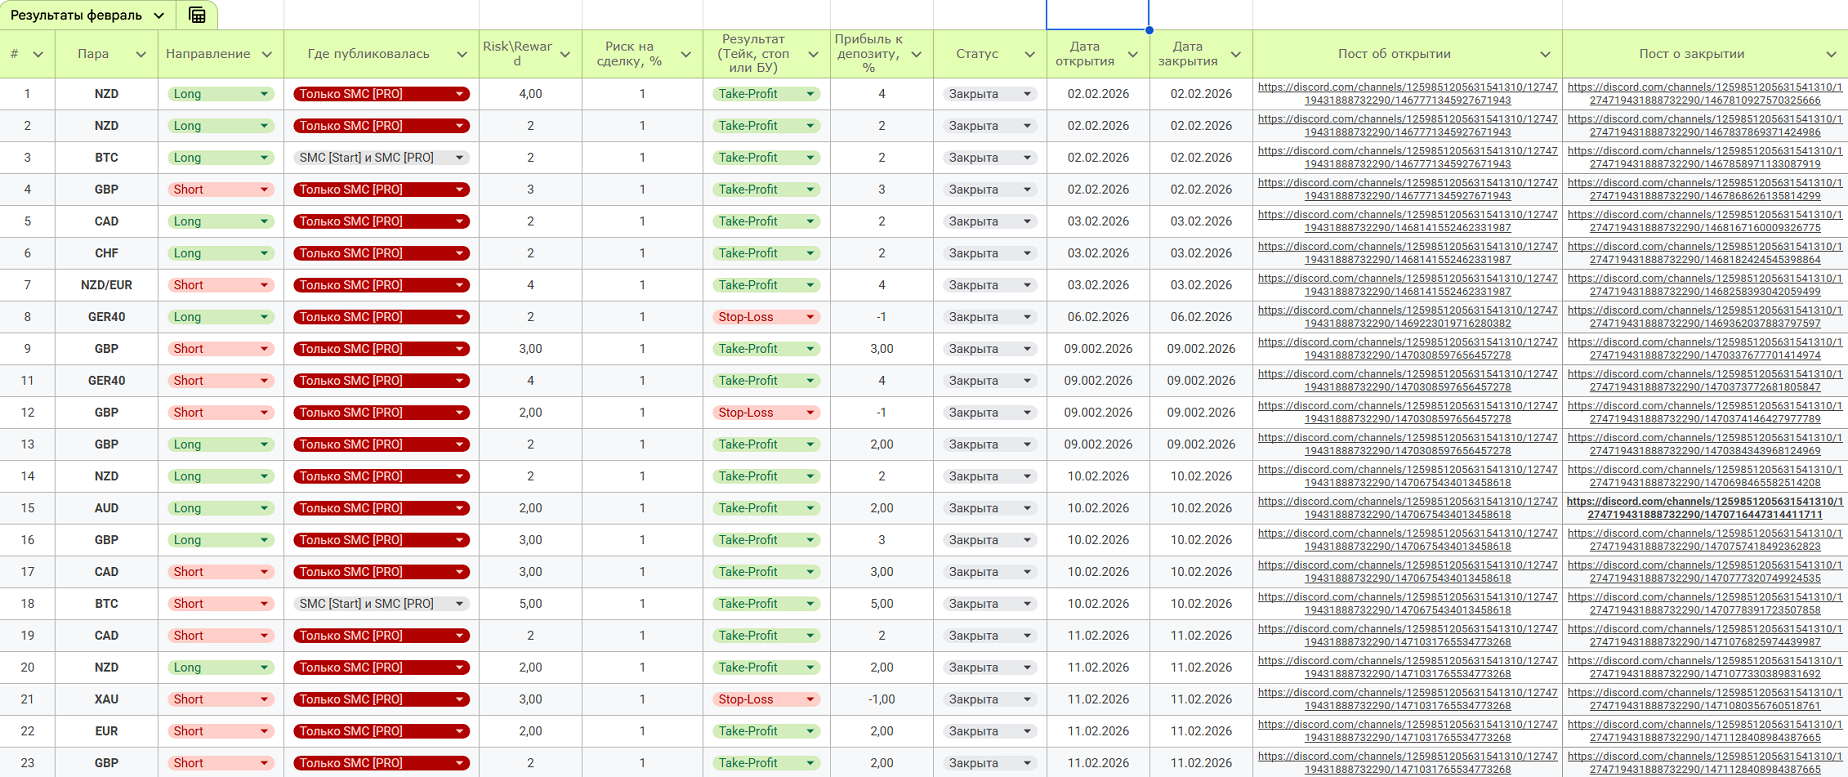Open Закрыта status chip in row 11
This screenshot has height=777, width=1848.
click(989, 380)
